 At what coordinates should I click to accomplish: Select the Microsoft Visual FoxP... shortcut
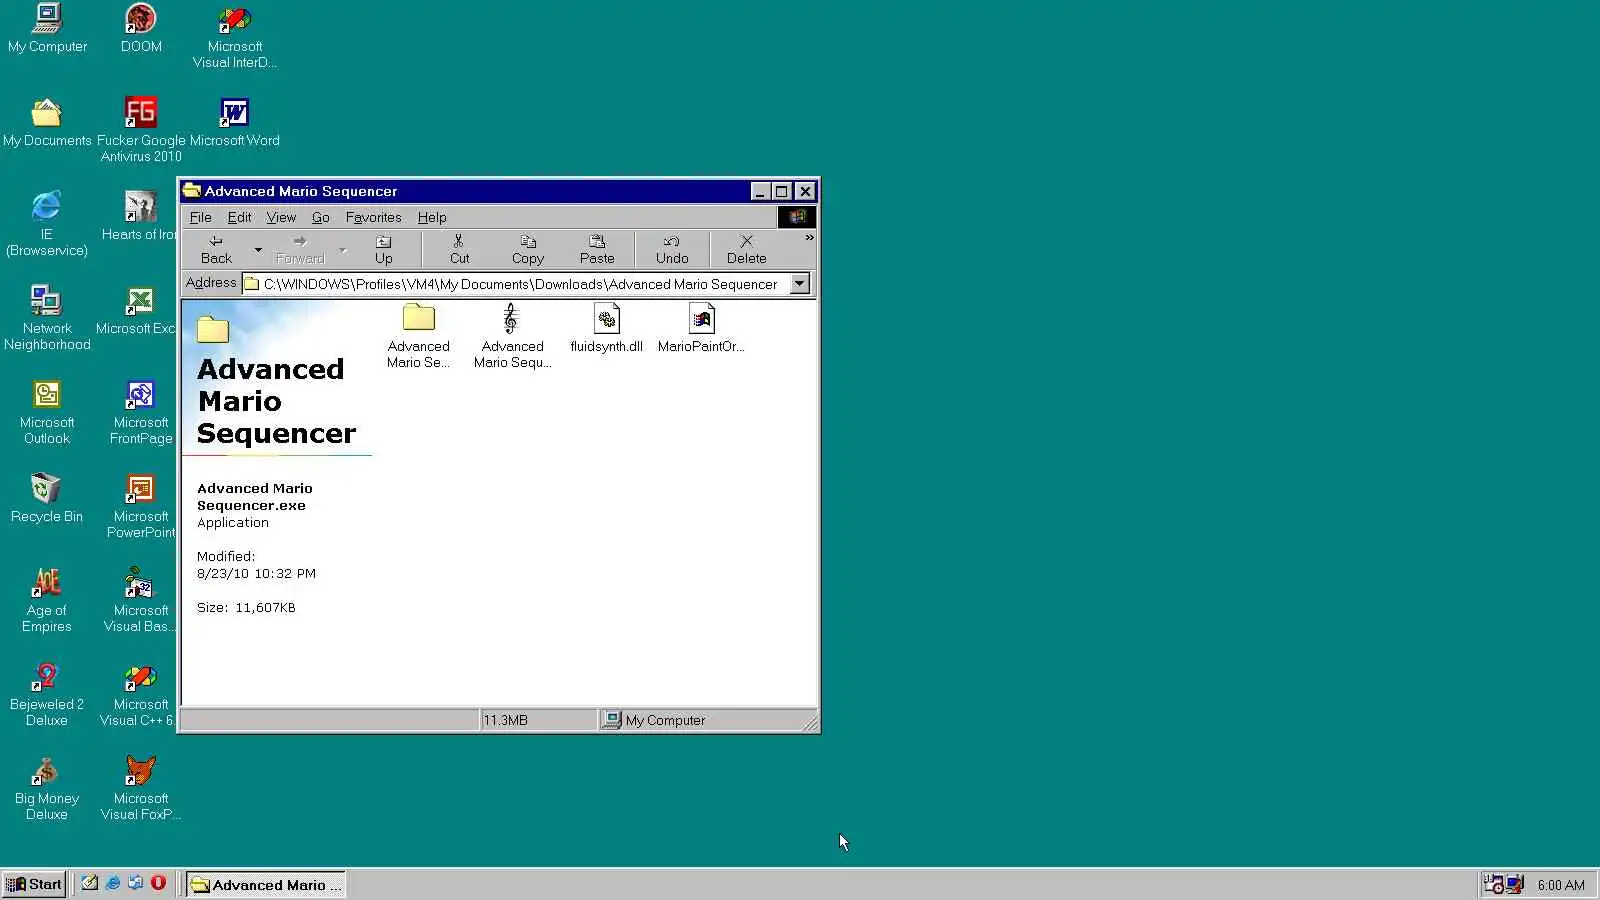click(x=141, y=788)
